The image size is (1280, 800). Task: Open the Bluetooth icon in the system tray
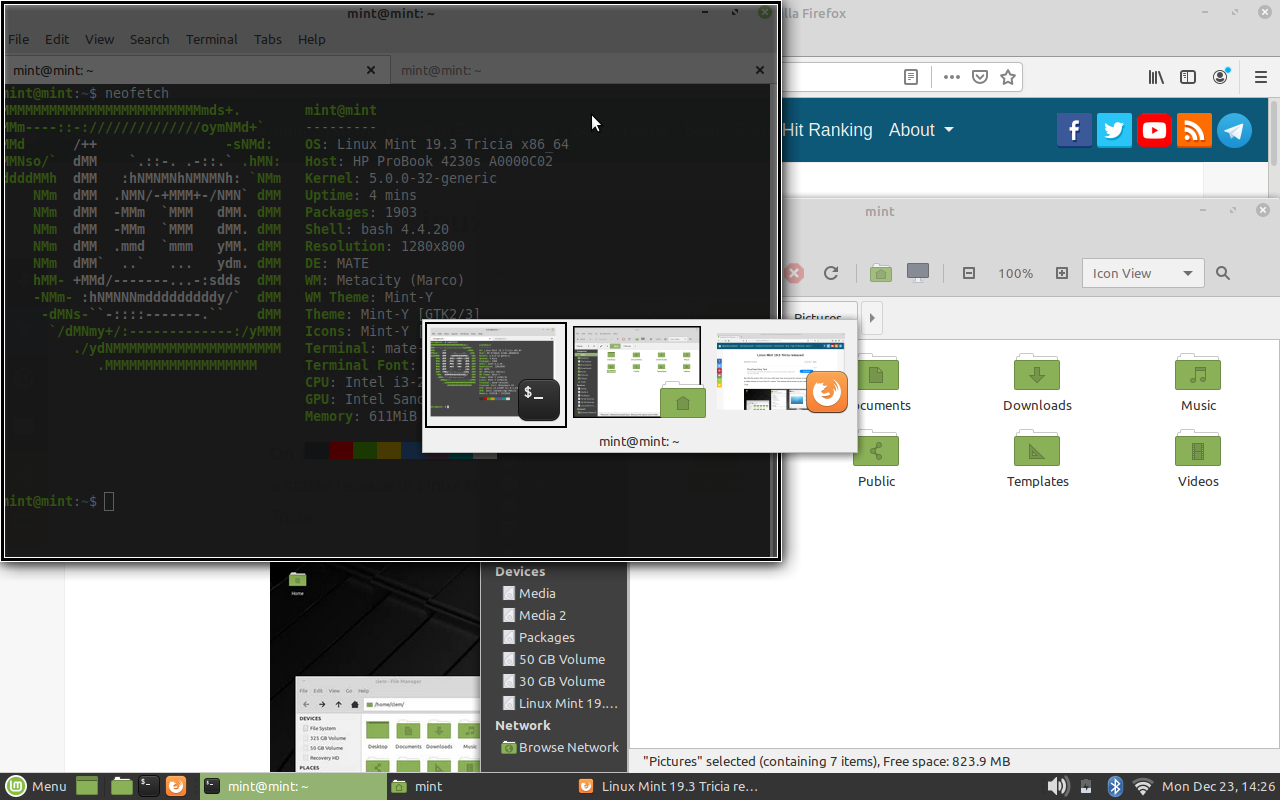coord(1114,786)
